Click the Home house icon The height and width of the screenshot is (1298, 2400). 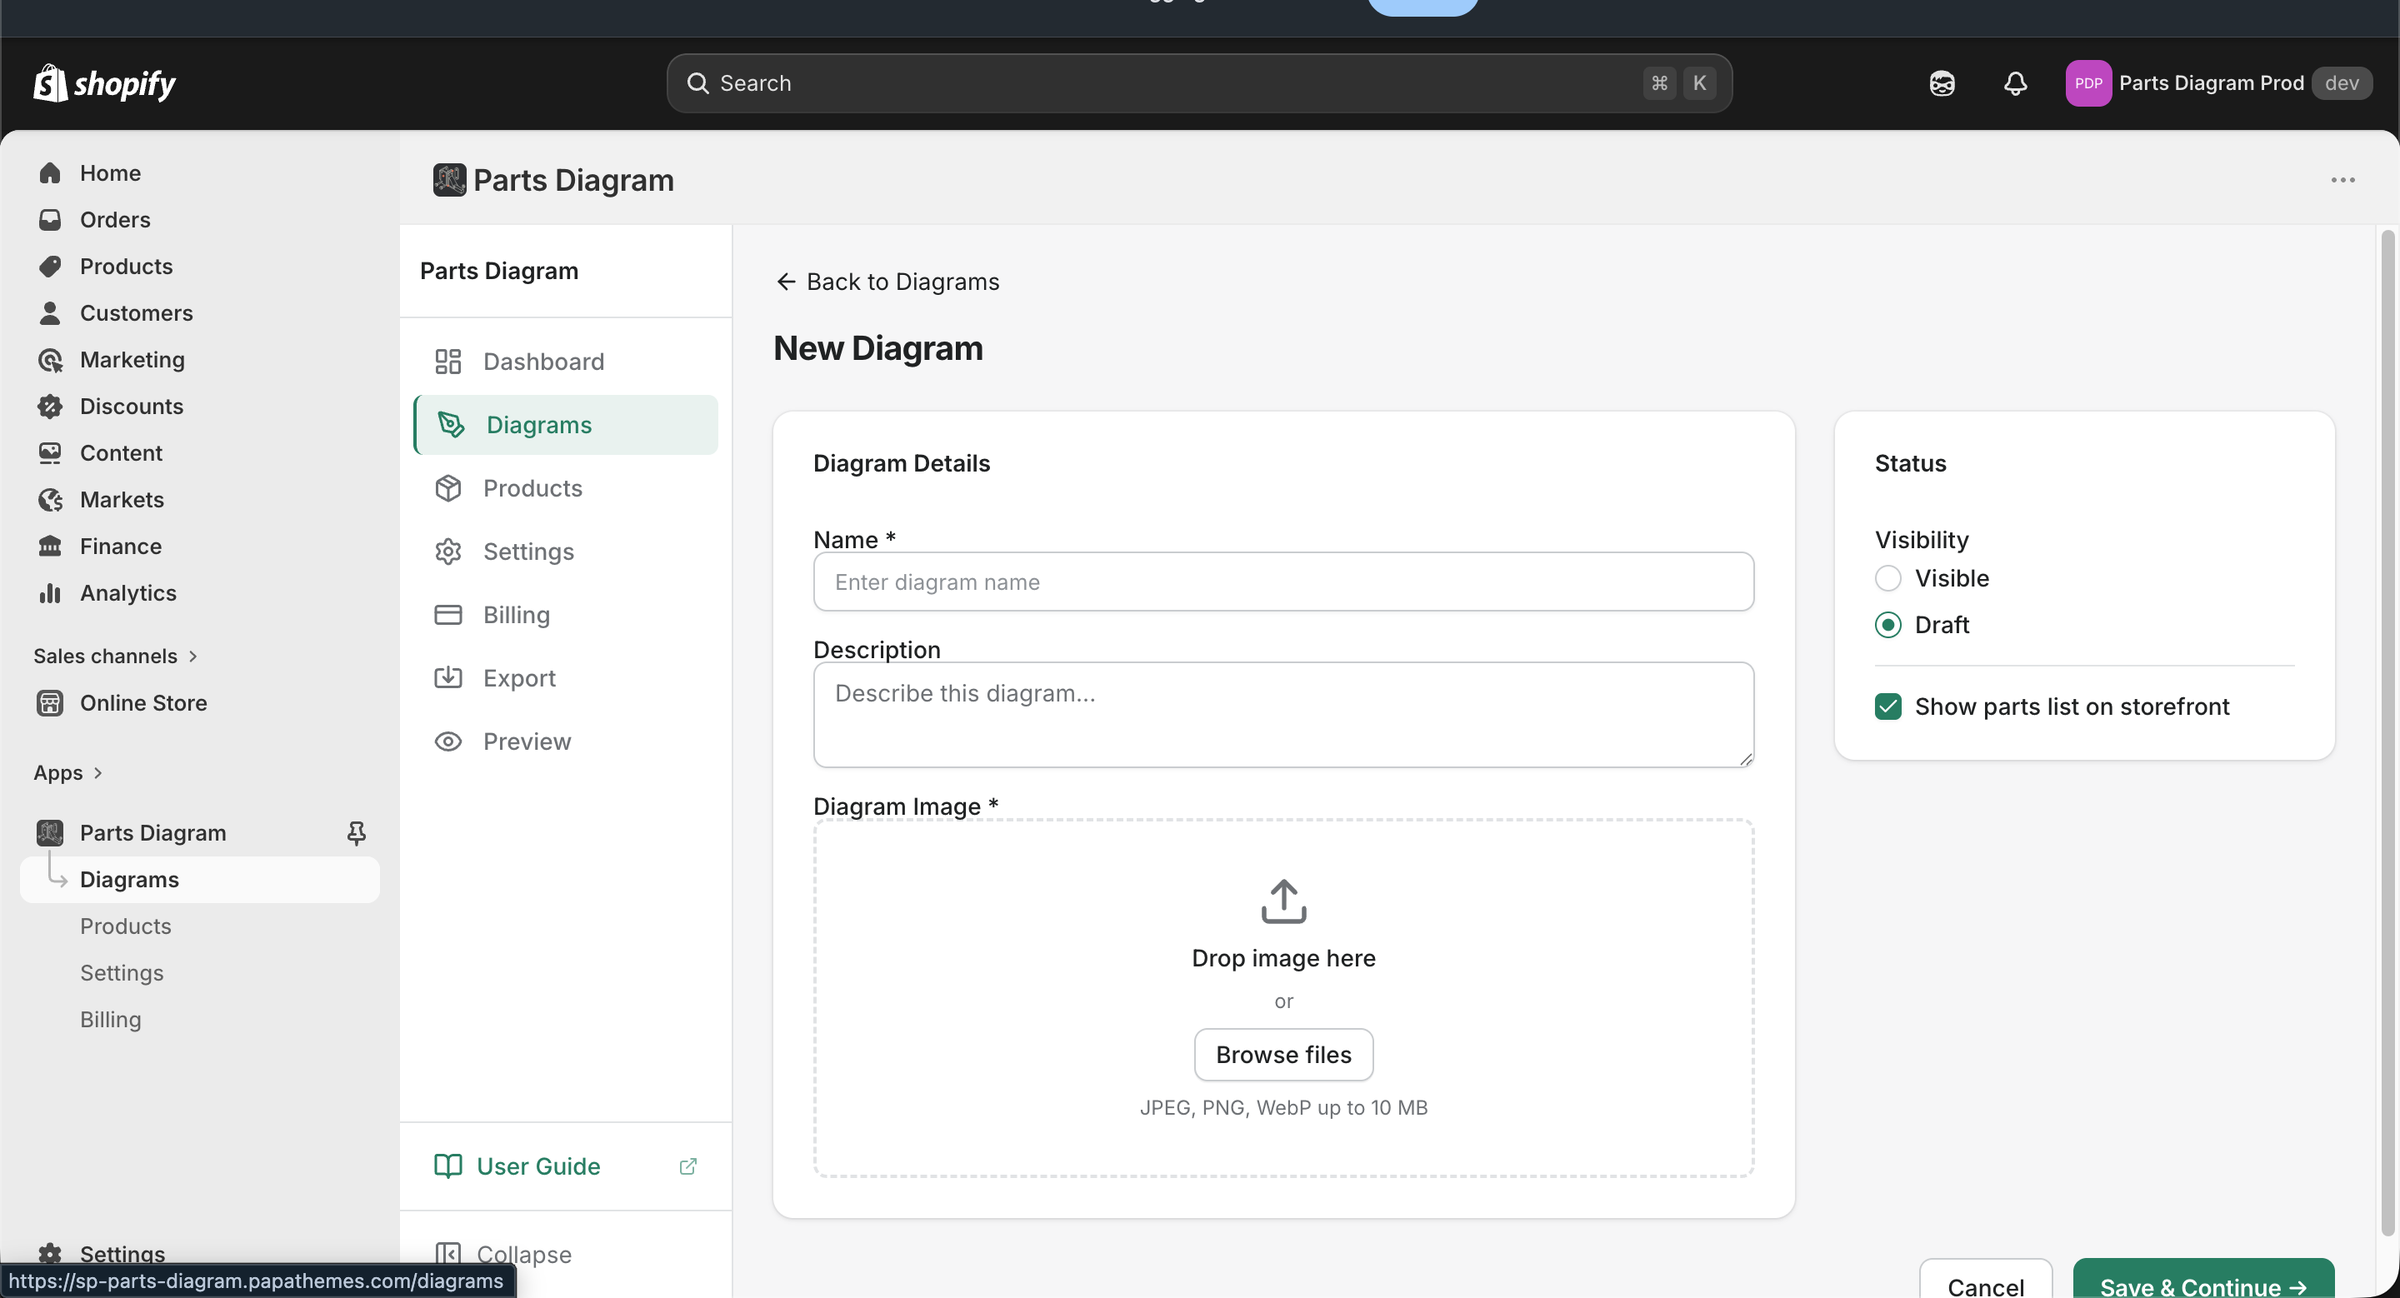[50, 173]
